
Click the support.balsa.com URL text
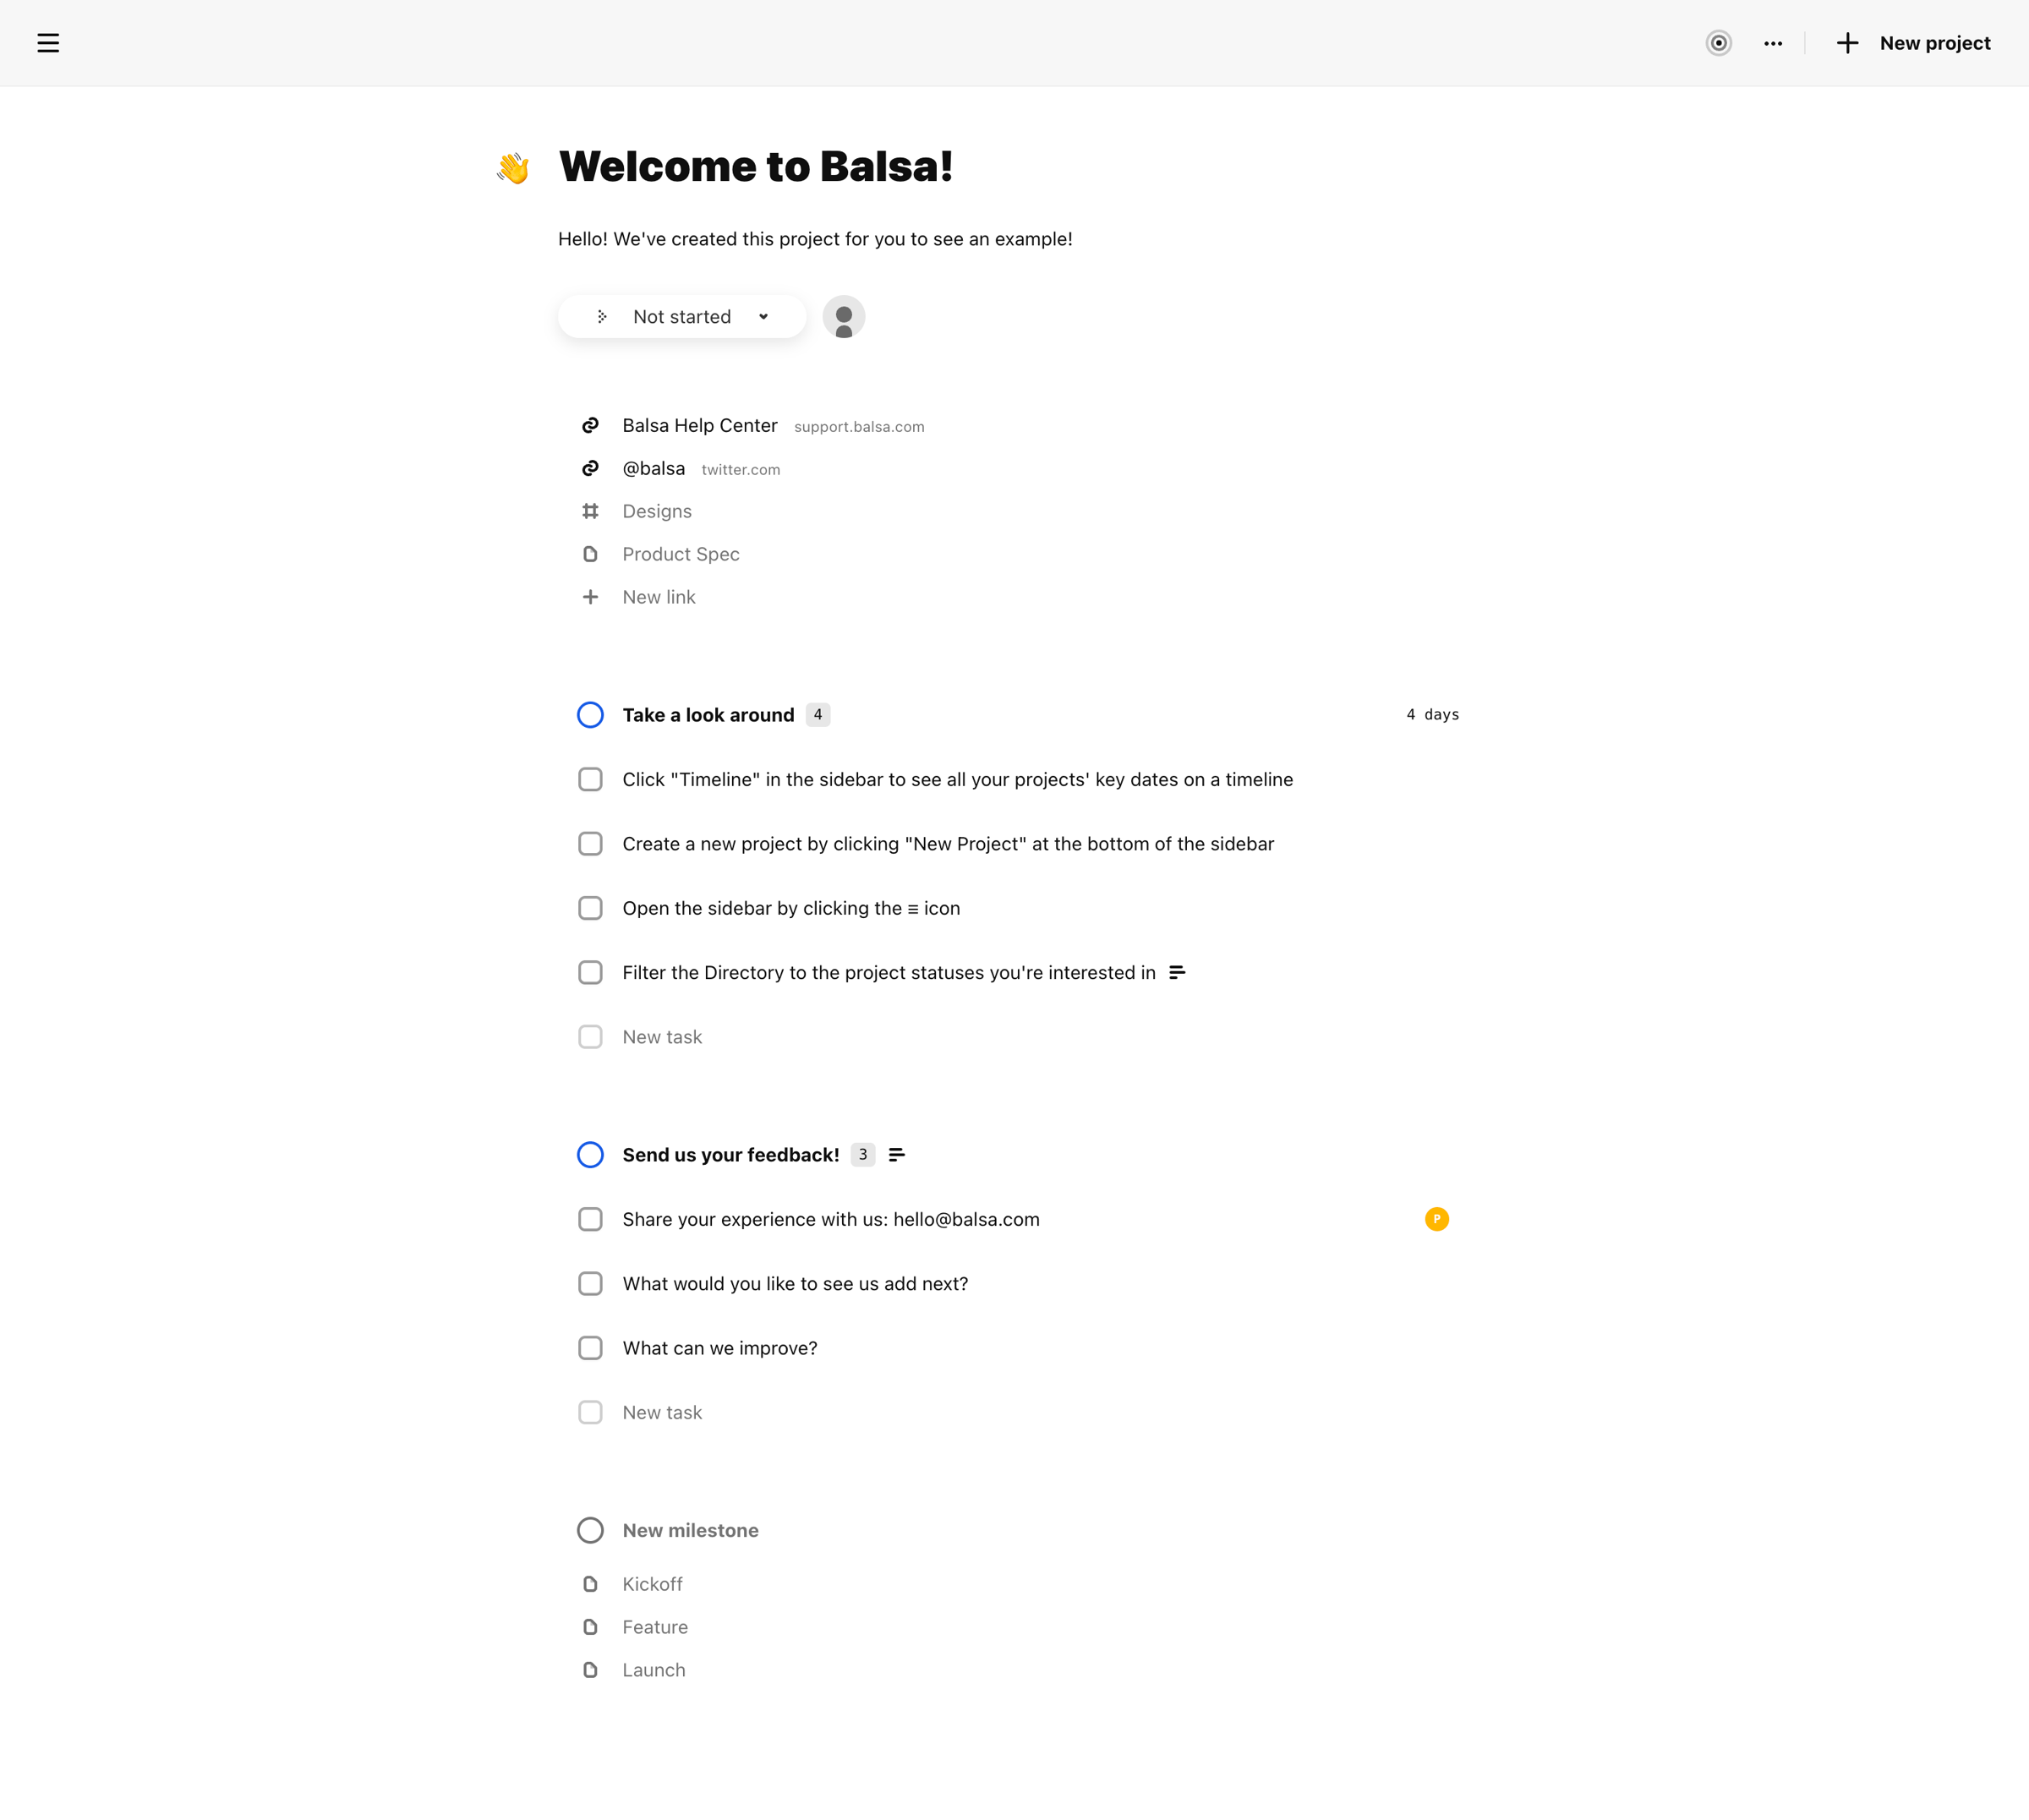(859, 427)
